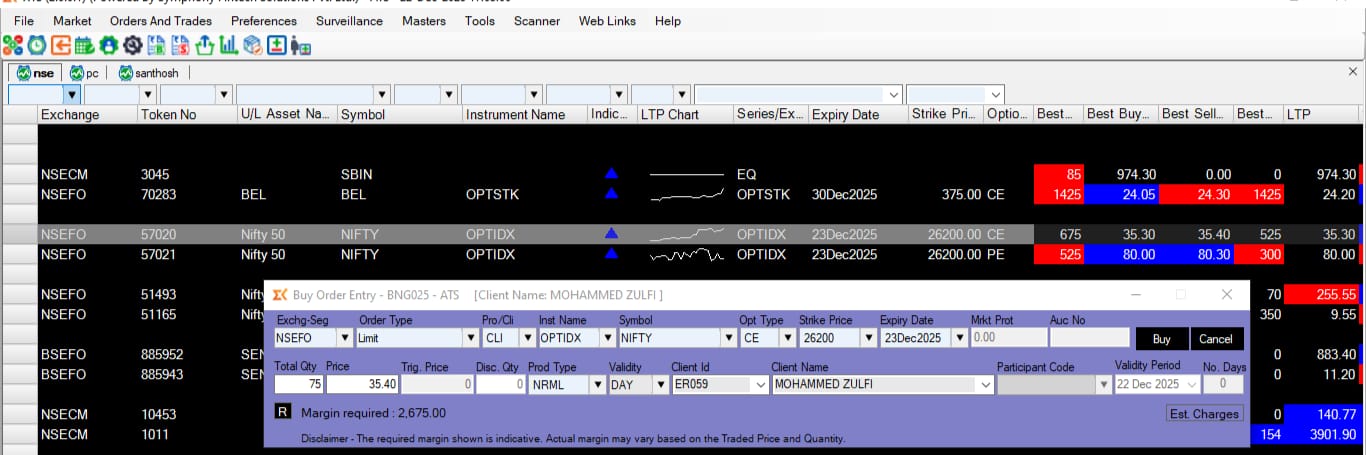
Task: Switch to the santhosh market watch tab
Action: click(x=149, y=73)
